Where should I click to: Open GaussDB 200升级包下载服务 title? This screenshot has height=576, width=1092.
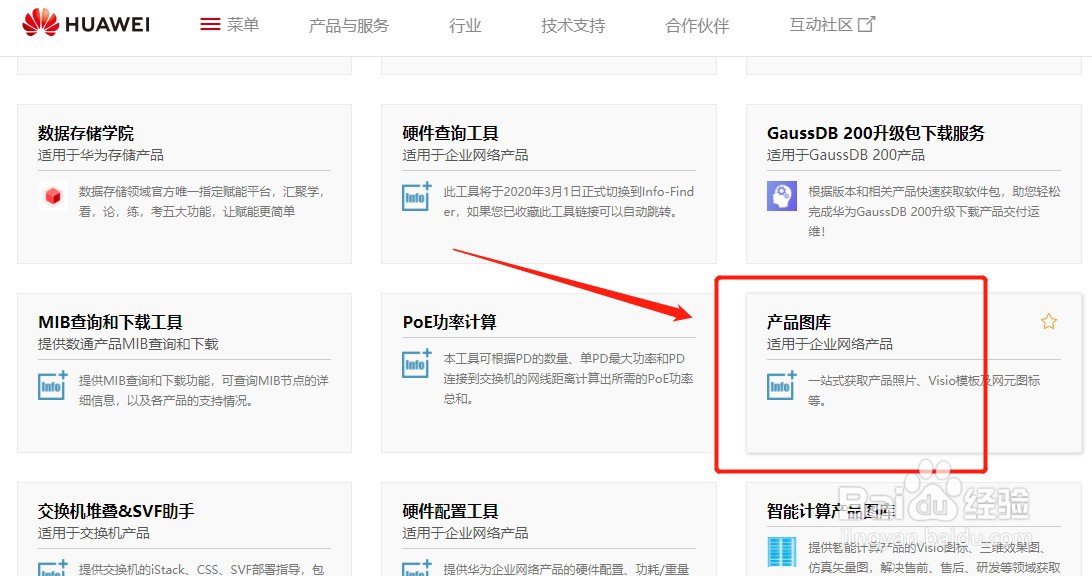876,133
